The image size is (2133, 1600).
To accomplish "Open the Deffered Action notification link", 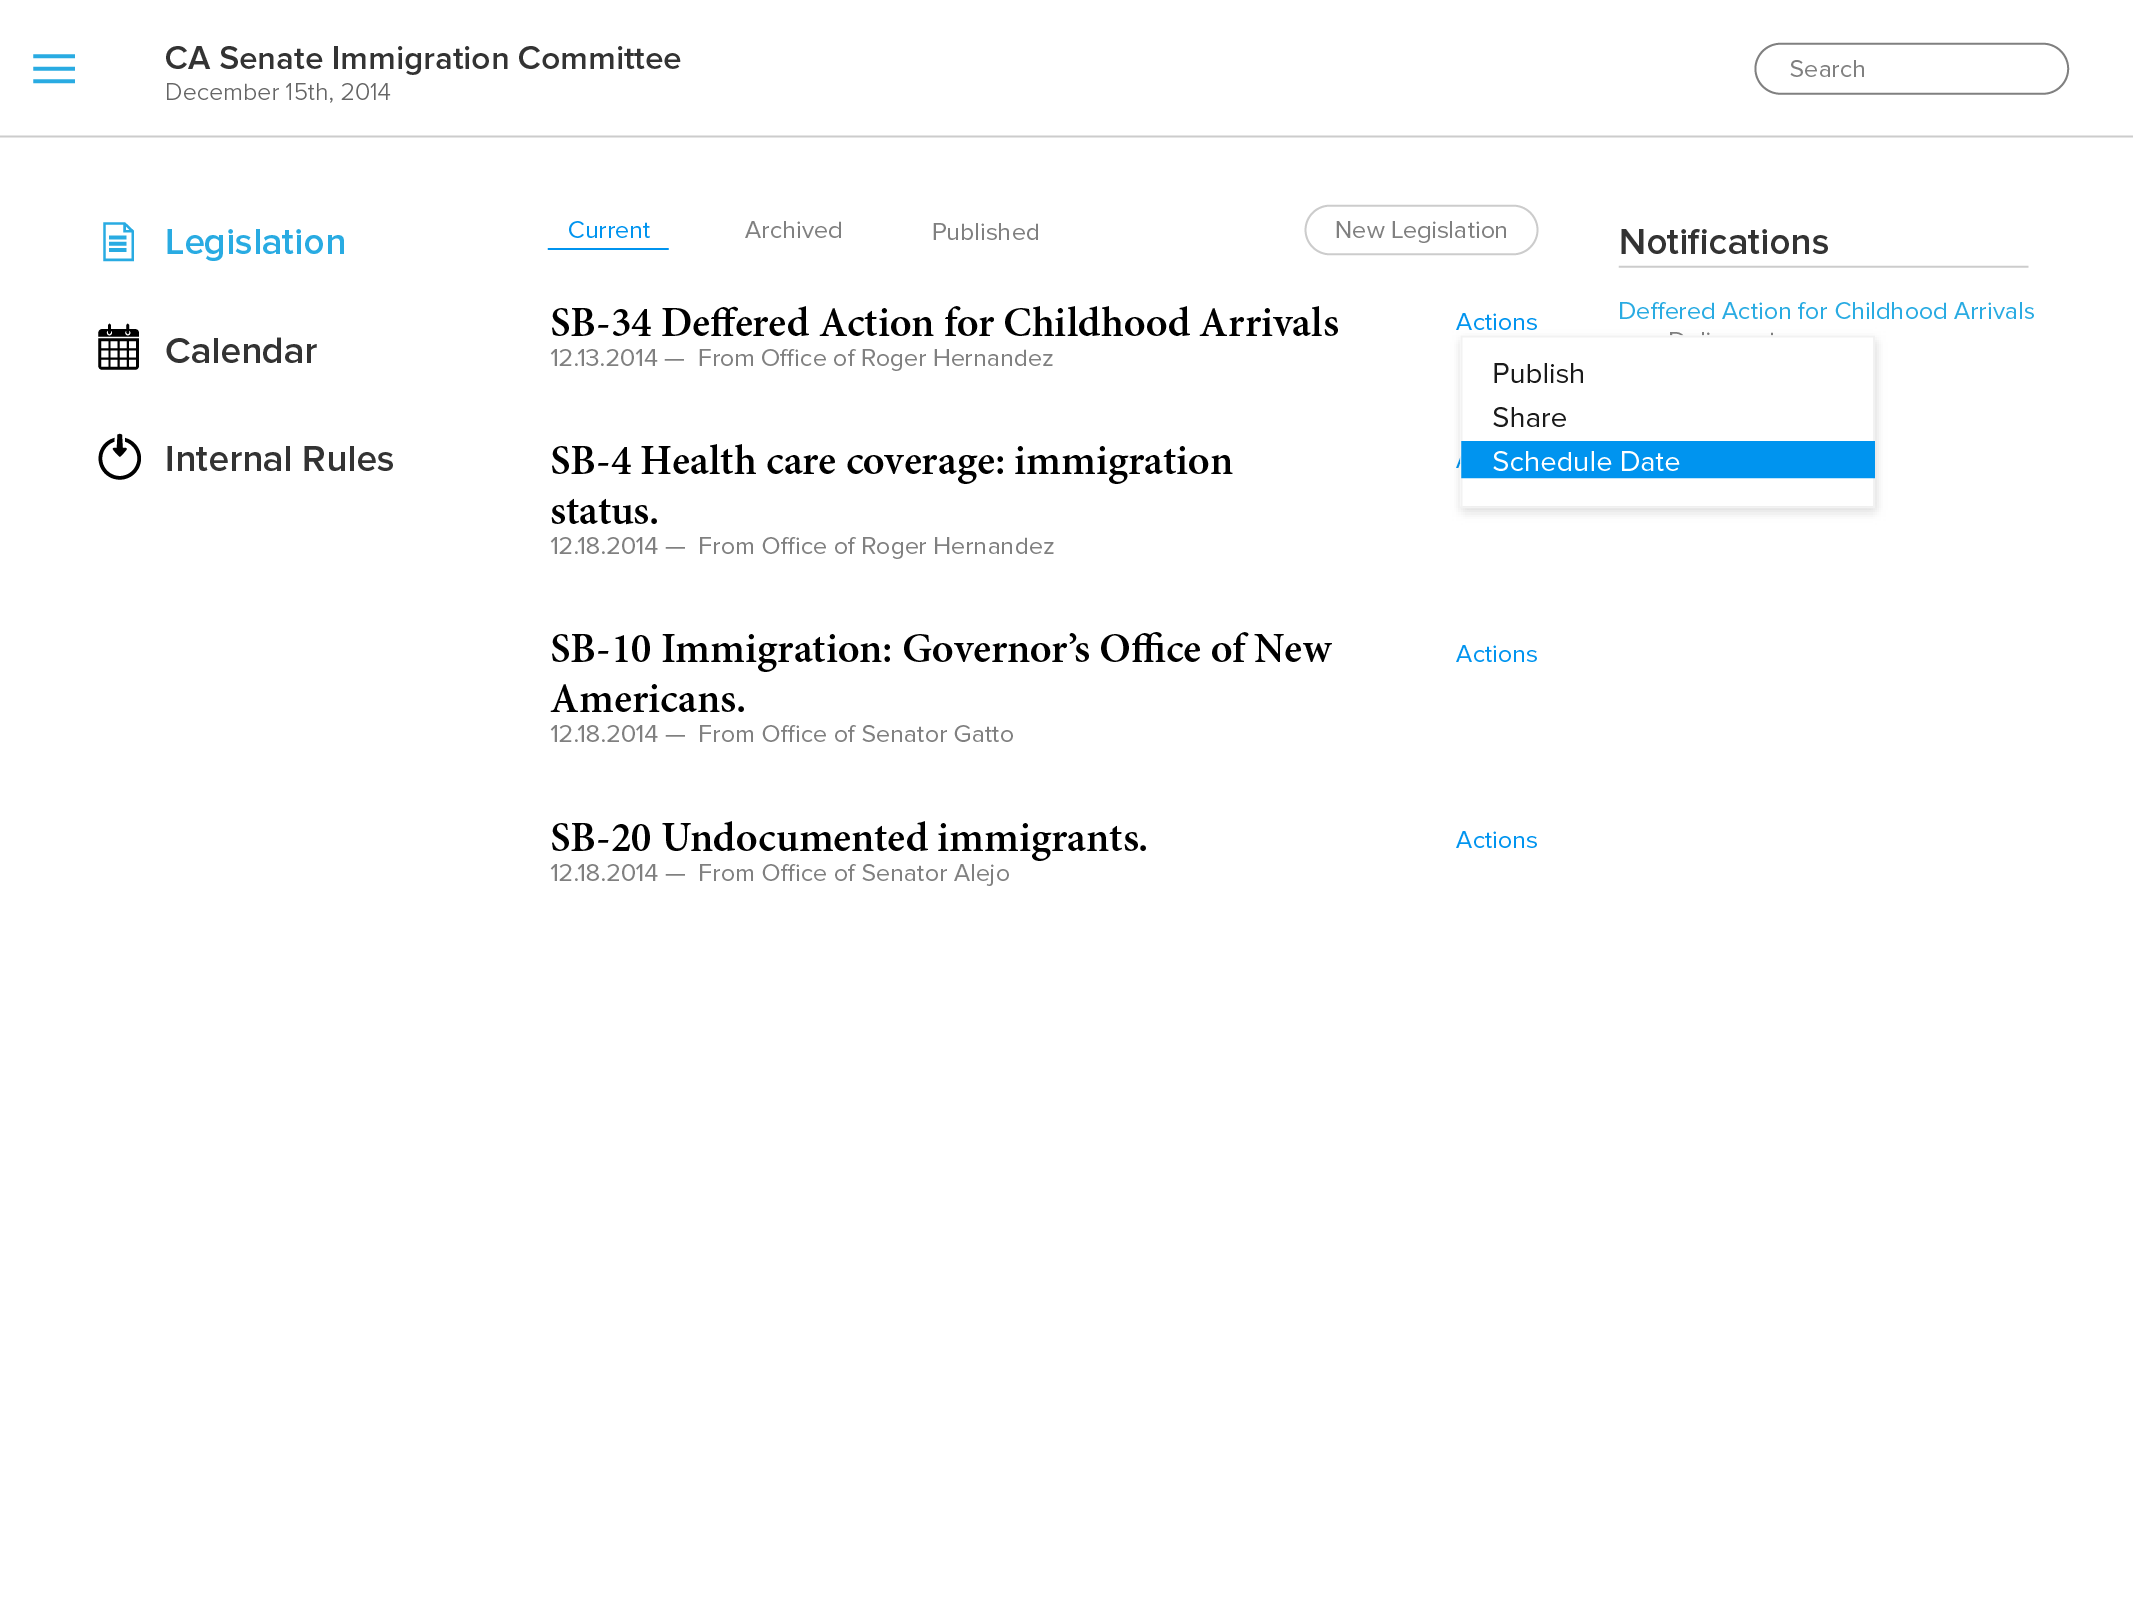I will click(1826, 311).
